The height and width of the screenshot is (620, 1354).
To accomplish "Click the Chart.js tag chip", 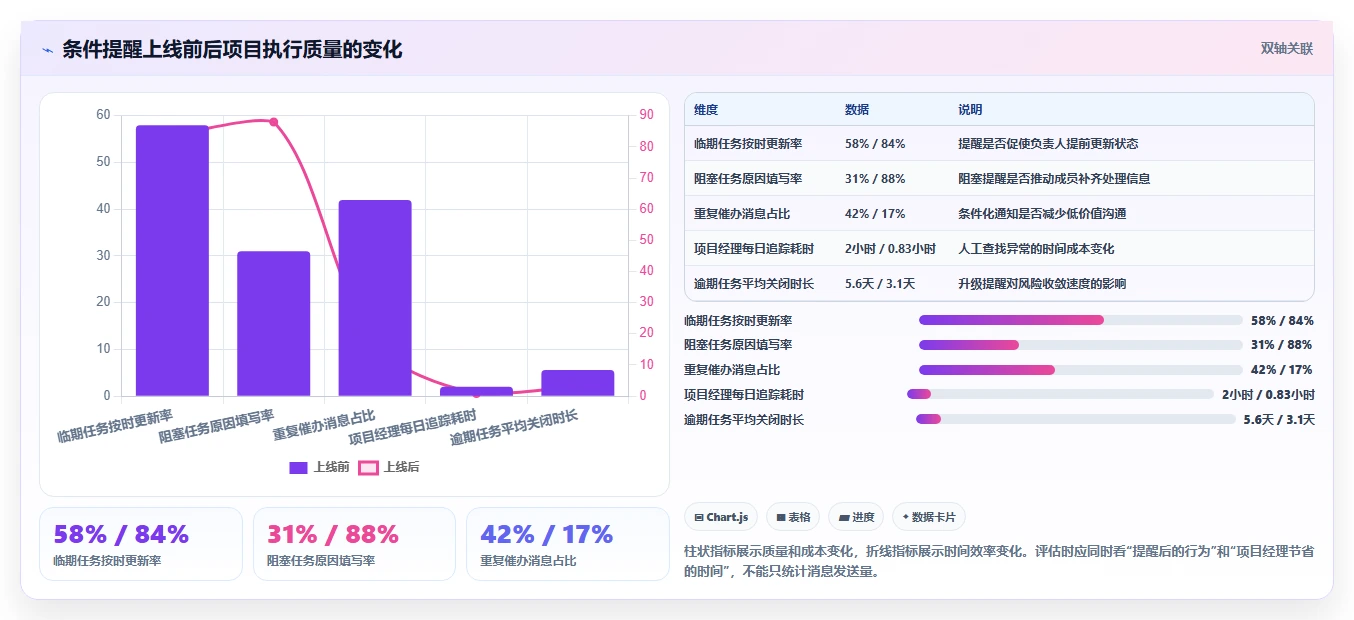I will [721, 517].
